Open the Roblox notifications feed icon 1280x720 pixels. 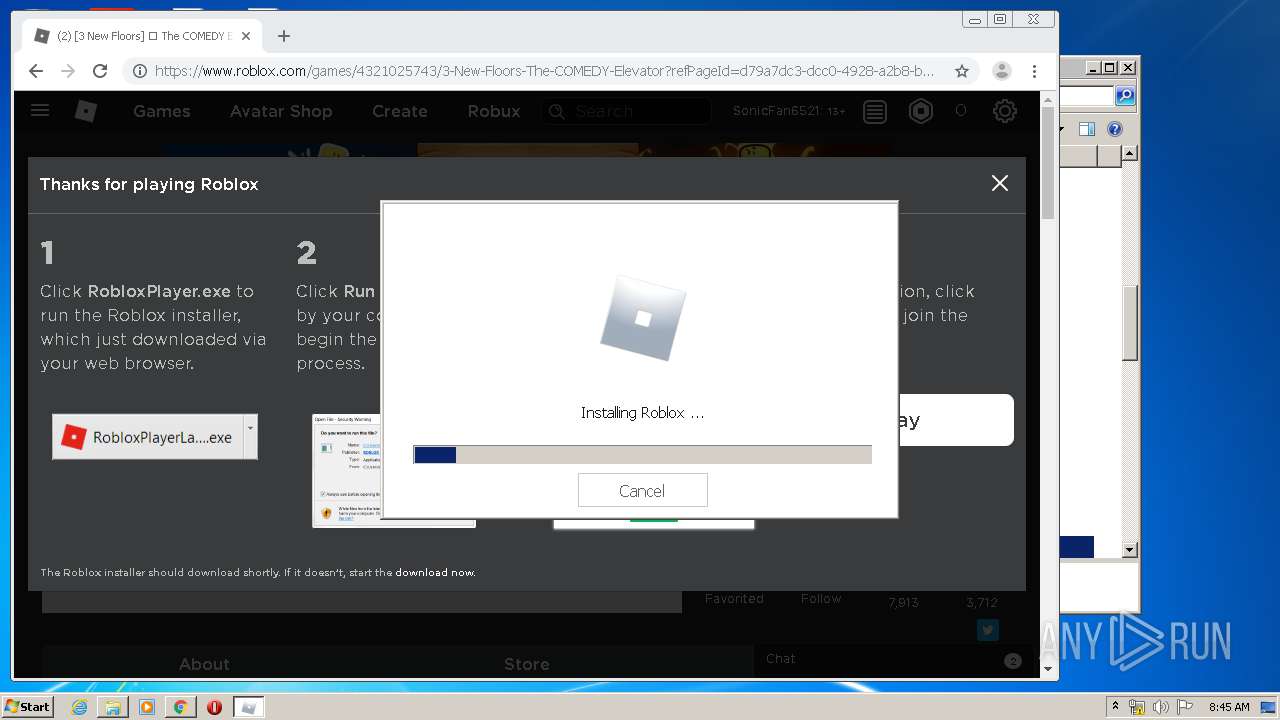875,111
